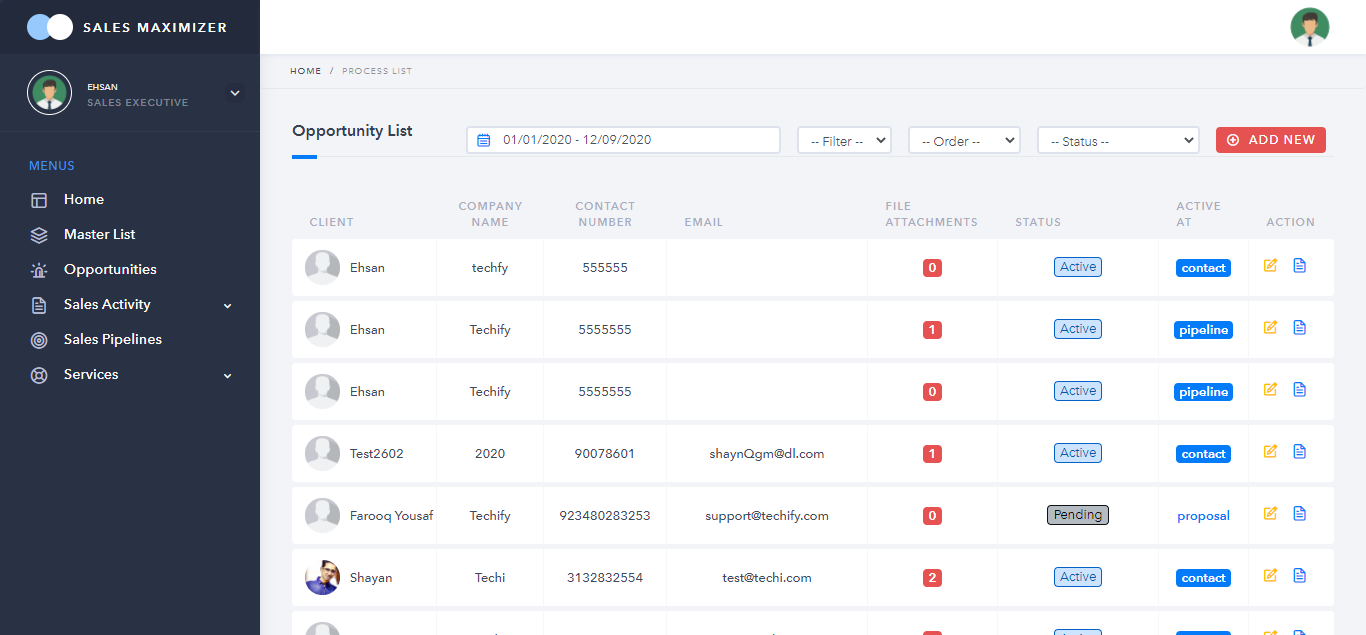Click the FILE ATTACHMENTS column header
1366x635 pixels.
click(x=931, y=214)
